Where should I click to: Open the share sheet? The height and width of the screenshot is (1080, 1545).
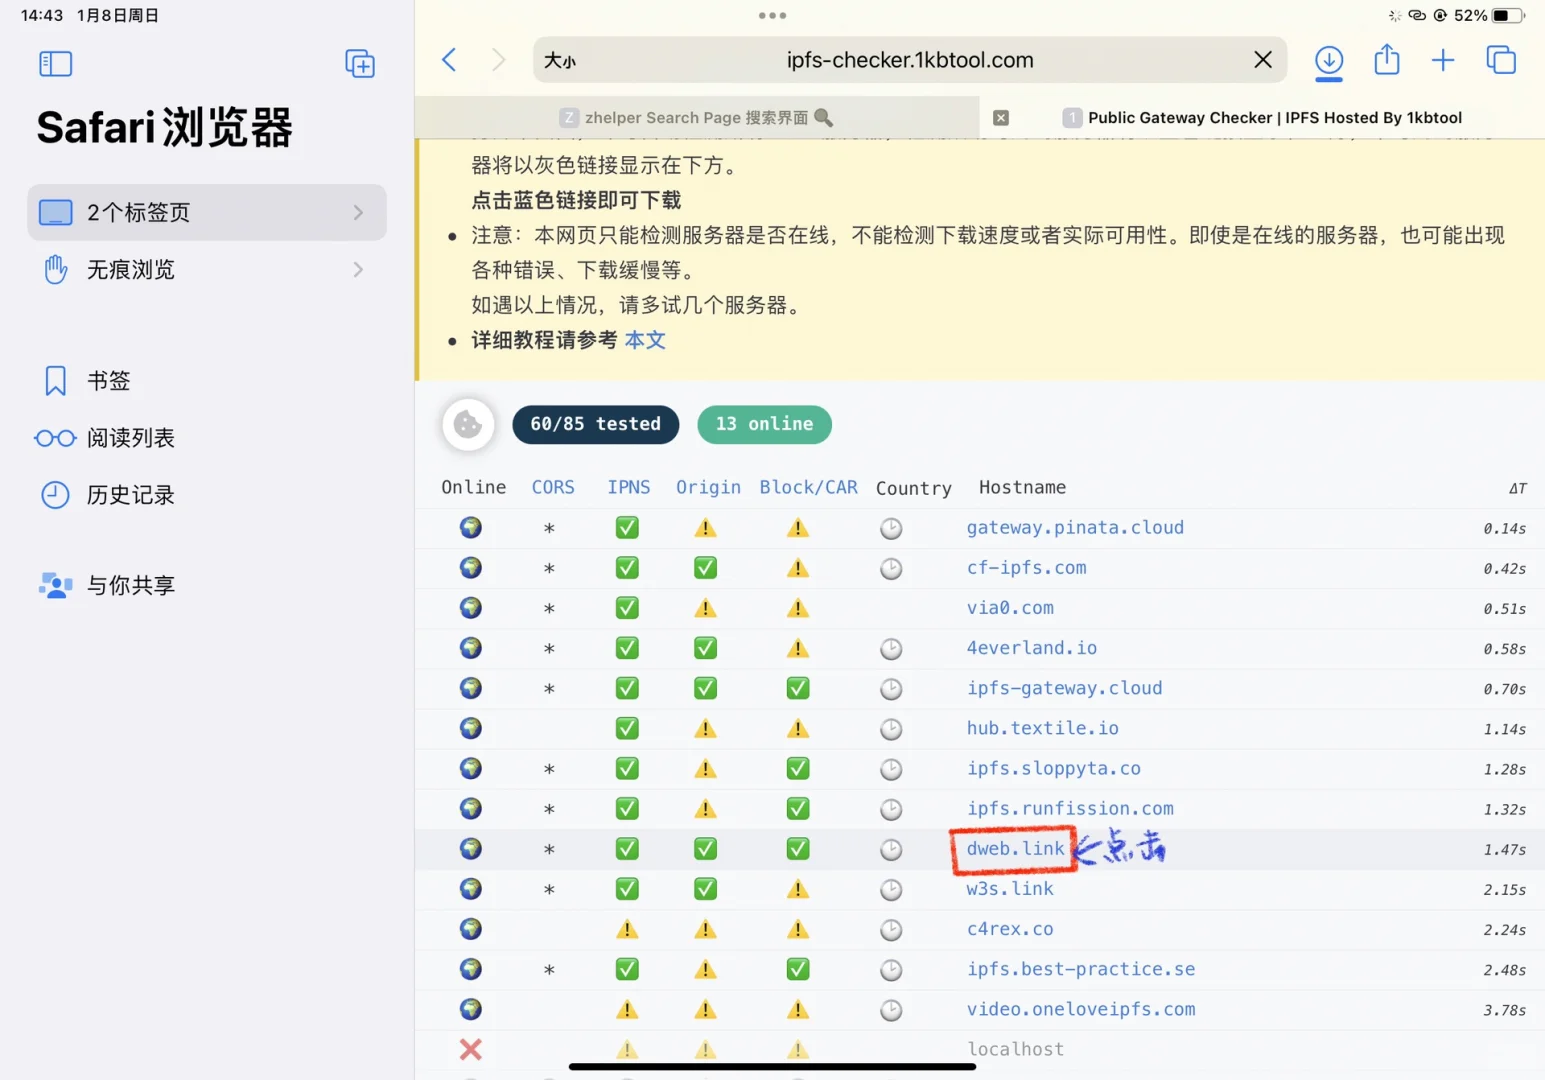1387,59
